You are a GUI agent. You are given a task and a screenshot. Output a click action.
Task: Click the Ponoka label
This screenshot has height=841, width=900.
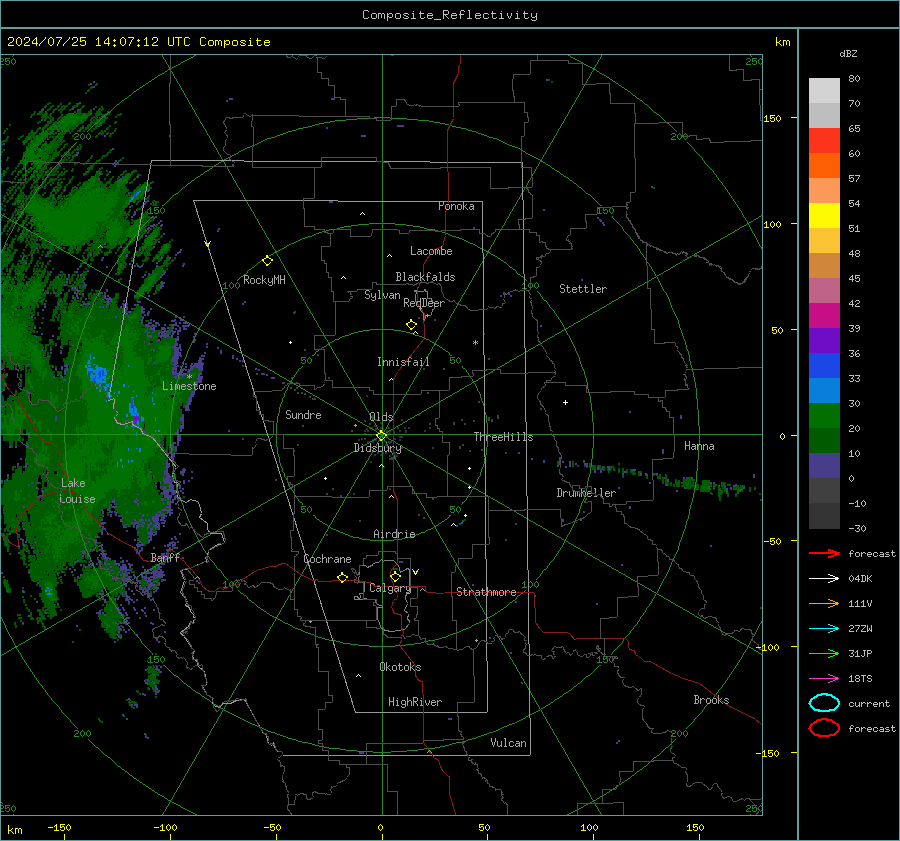pyautogui.click(x=456, y=206)
